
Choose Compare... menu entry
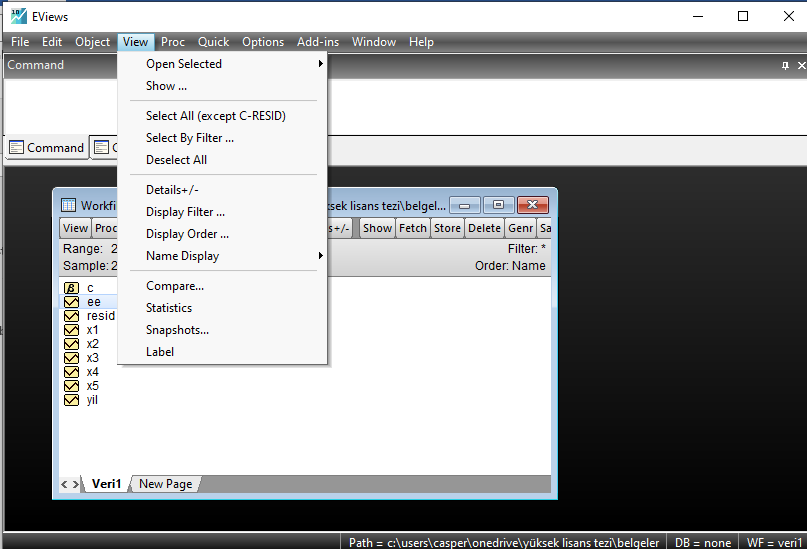coord(222,286)
